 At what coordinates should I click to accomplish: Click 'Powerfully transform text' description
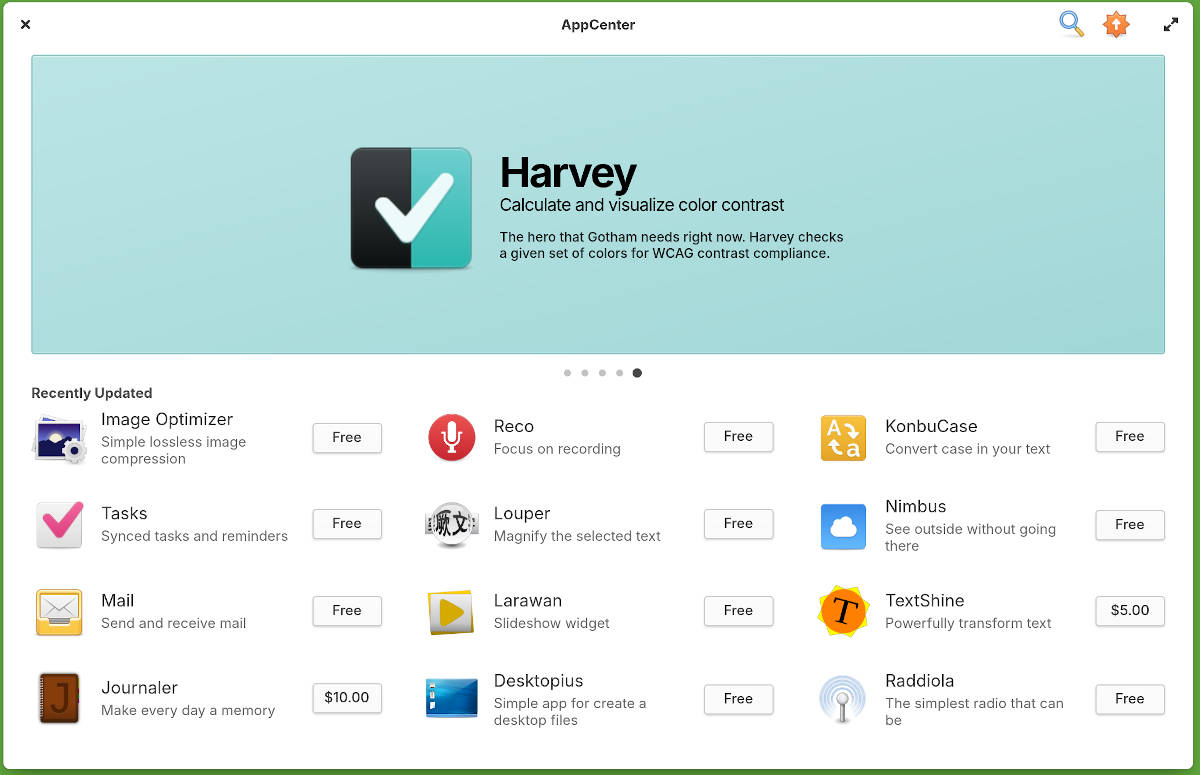[968, 623]
